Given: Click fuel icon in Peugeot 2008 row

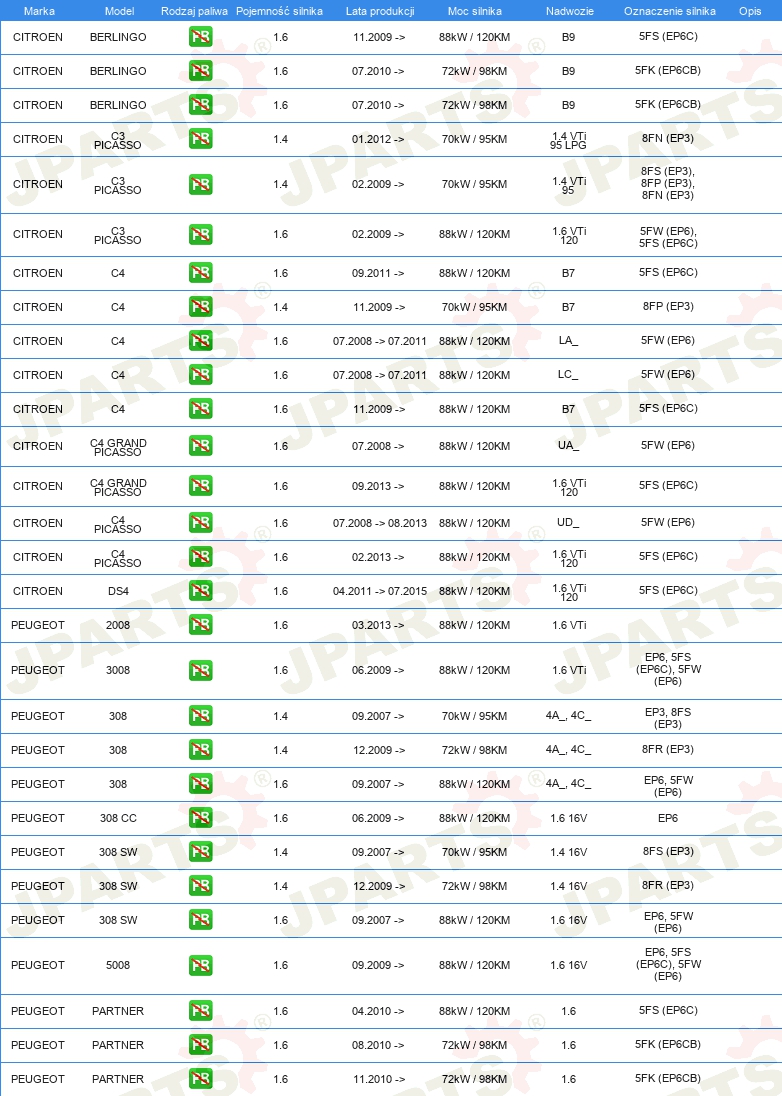Looking at the screenshot, I should click(x=201, y=625).
